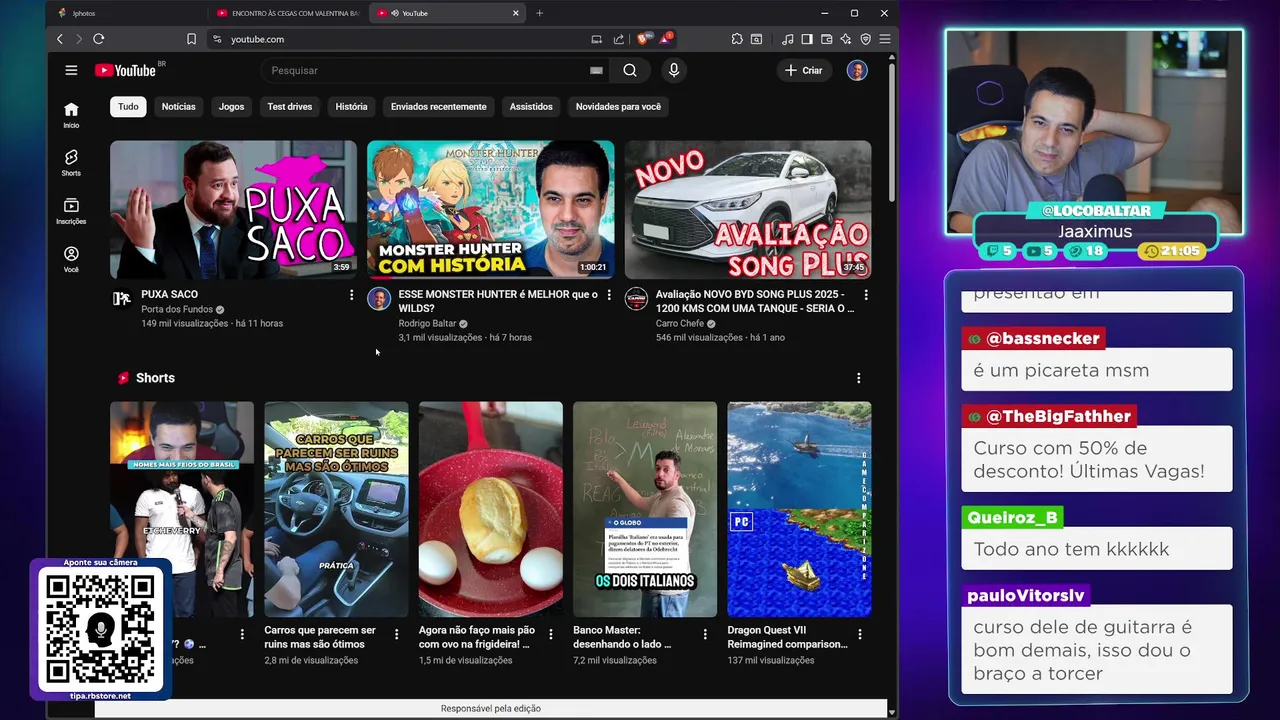Screen dimensions: 1280x720
Task: Toggle the browser sidebar panel icon
Action: (x=807, y=39)
